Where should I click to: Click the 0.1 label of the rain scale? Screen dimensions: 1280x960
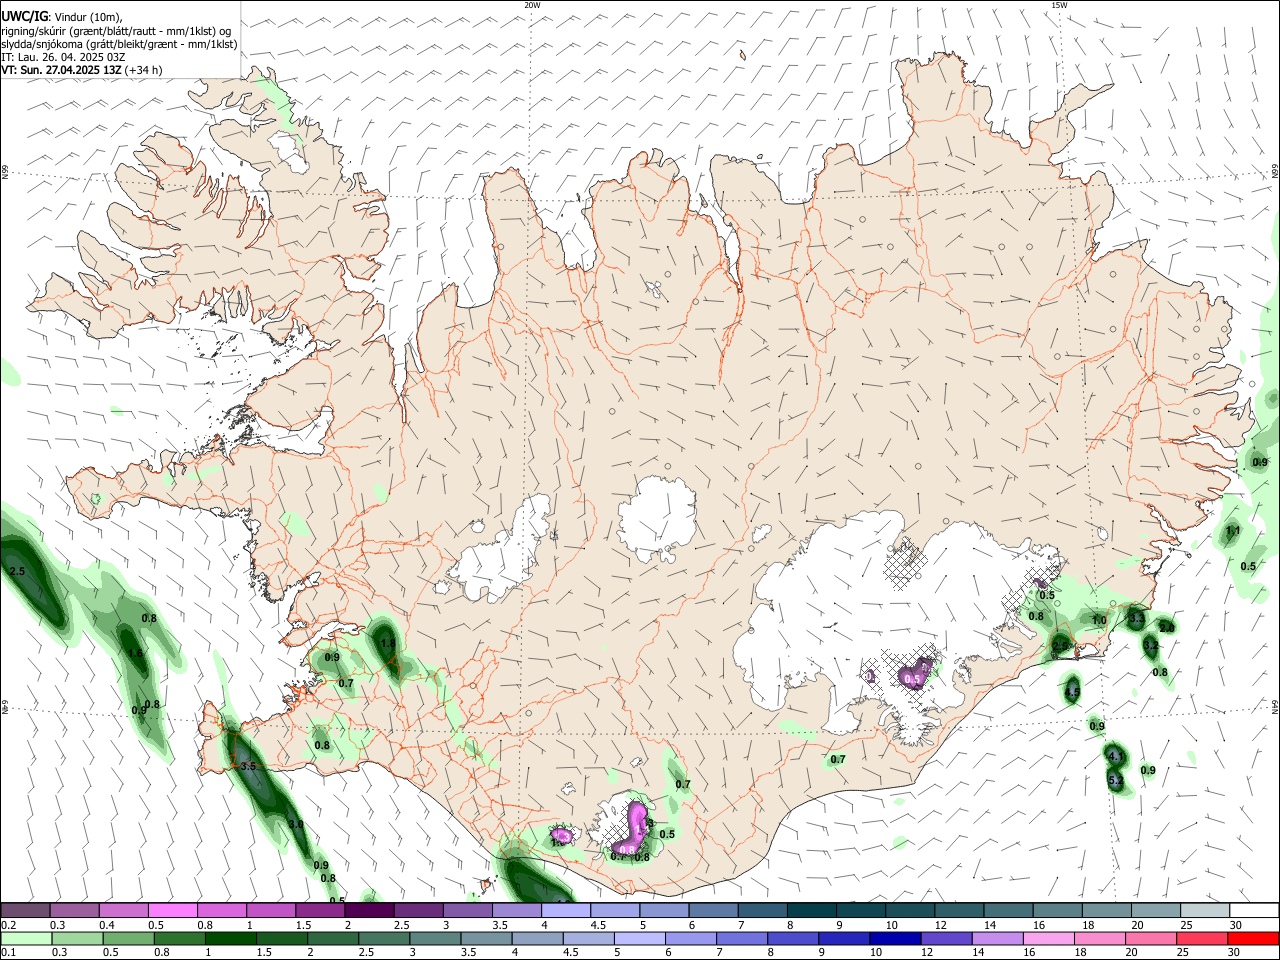(x=8, y=952)
